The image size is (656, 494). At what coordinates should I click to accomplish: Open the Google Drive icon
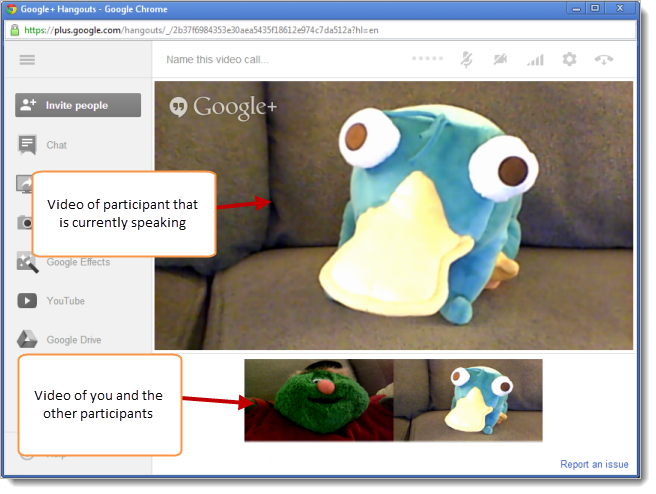point(27,339)
